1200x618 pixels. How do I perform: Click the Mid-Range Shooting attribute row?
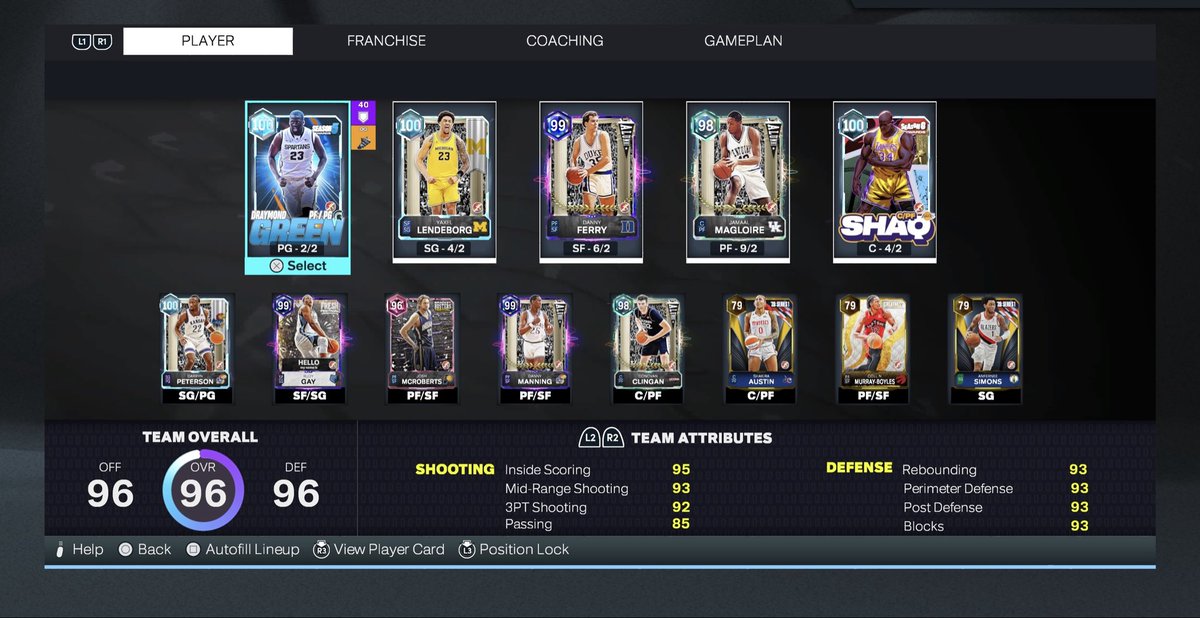(x=597, y=489)
